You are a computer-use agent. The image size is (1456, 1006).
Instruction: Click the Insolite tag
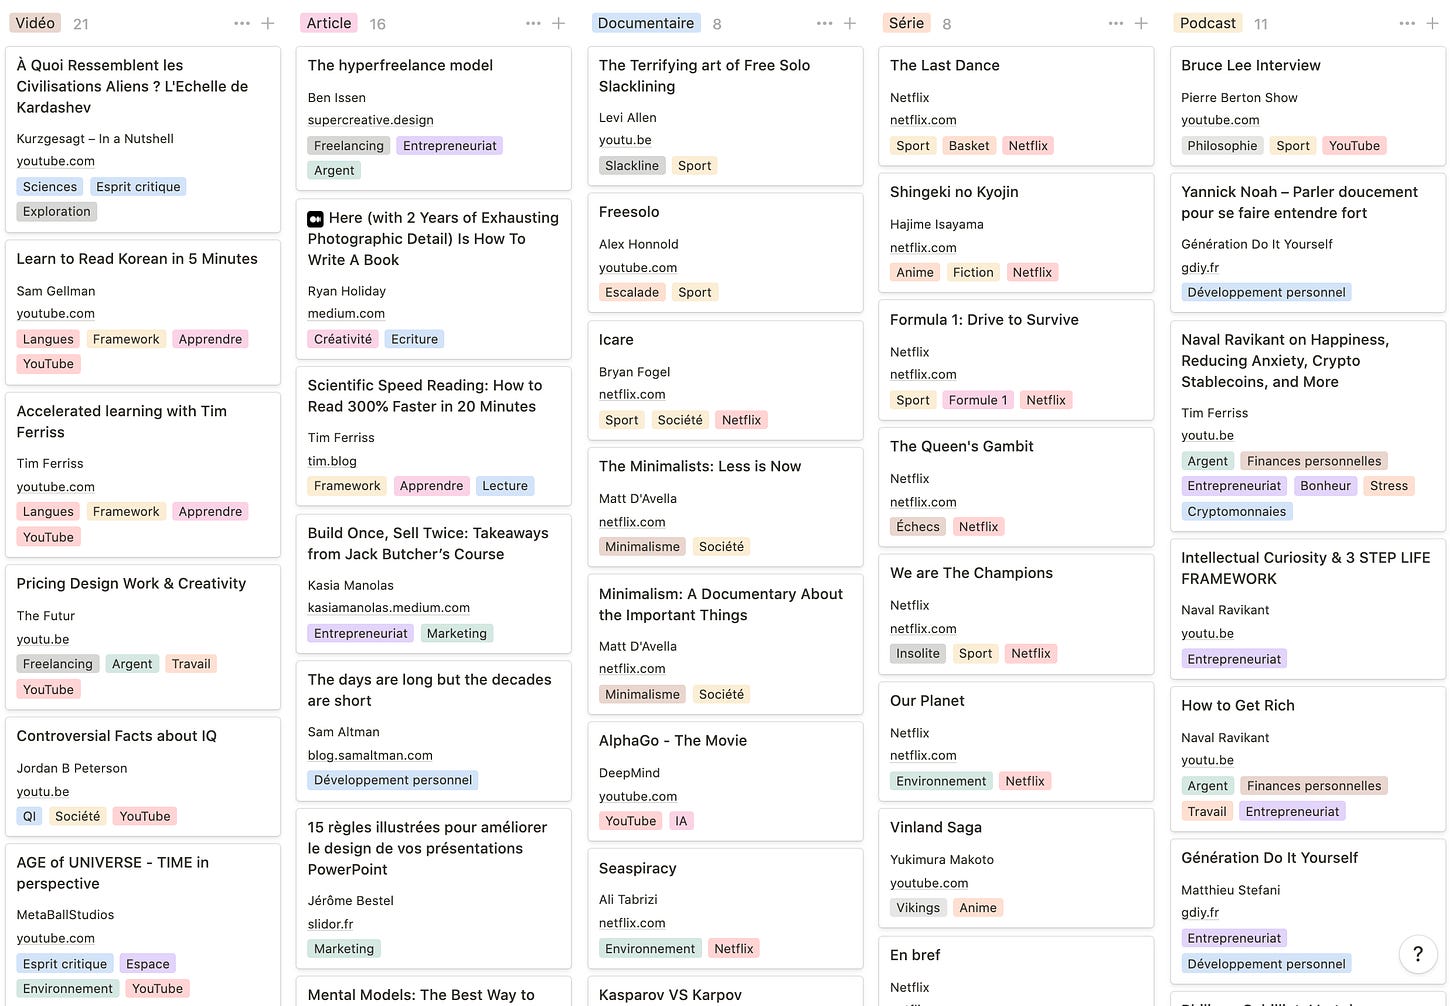tap(918, 654)
